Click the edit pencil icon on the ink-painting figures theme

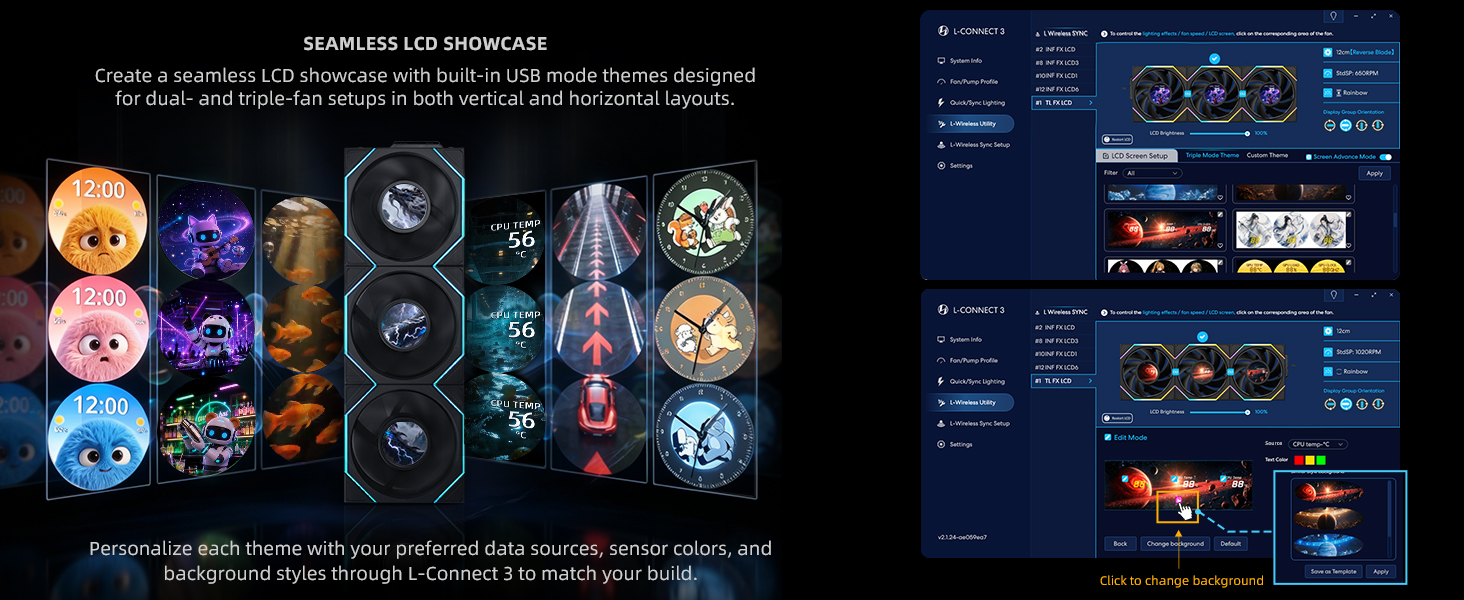pos(1349,215)
